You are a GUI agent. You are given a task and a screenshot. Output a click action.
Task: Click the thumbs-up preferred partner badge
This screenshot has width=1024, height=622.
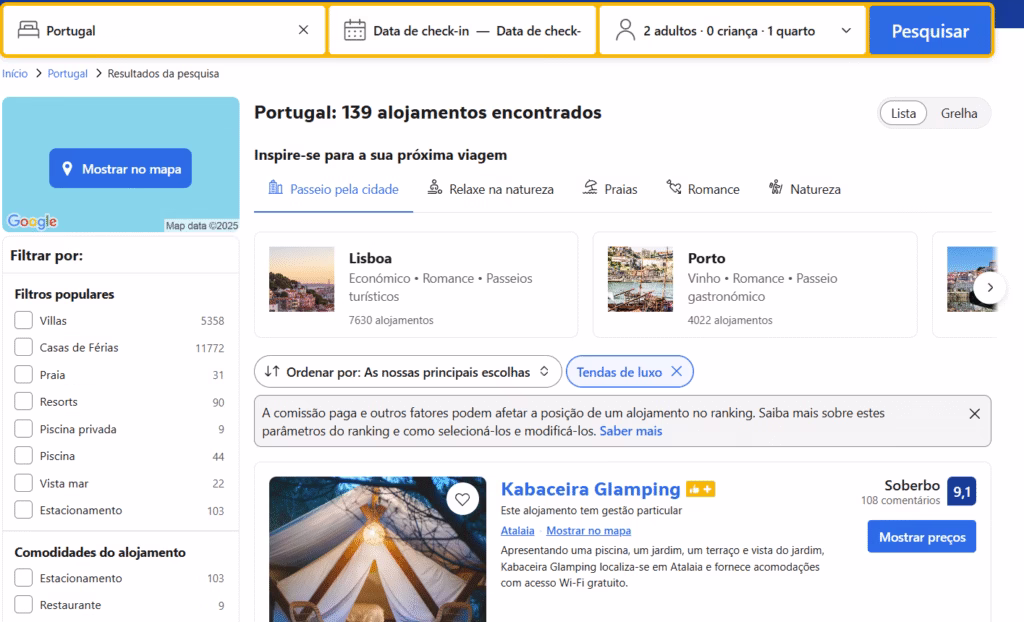[700, 489]
